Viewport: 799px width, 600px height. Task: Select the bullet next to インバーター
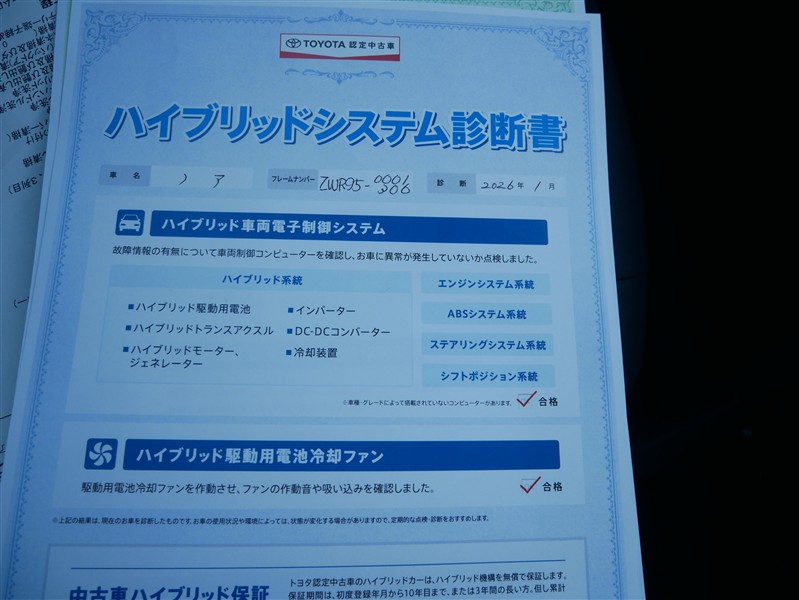[x=289, y=311]
